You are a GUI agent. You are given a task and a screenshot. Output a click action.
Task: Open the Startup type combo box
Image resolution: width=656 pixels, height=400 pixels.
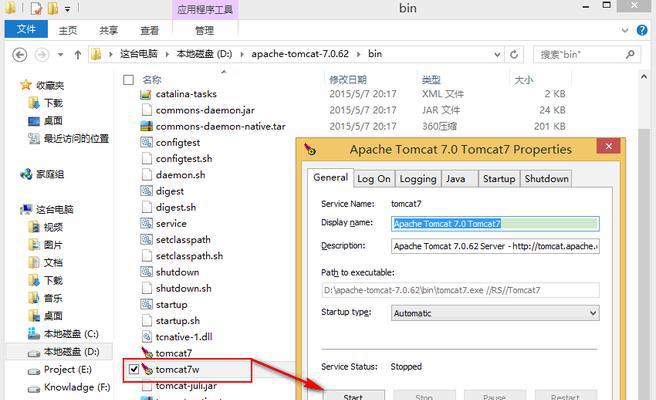[x=495, y=313]
